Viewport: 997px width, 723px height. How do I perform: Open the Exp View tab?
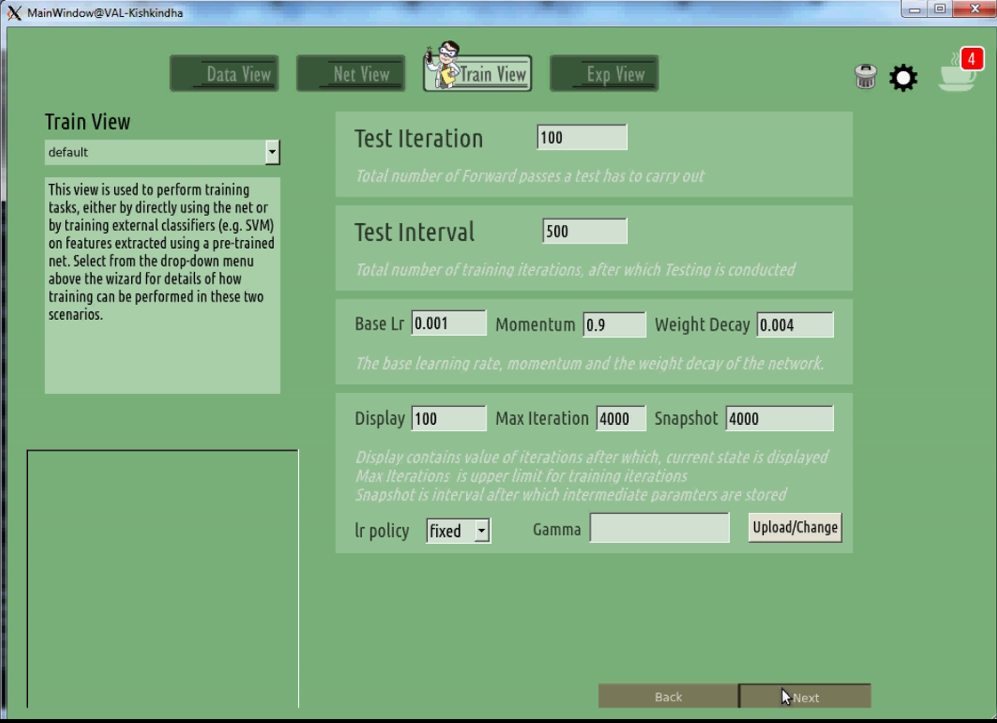click(x=604, y=74)
